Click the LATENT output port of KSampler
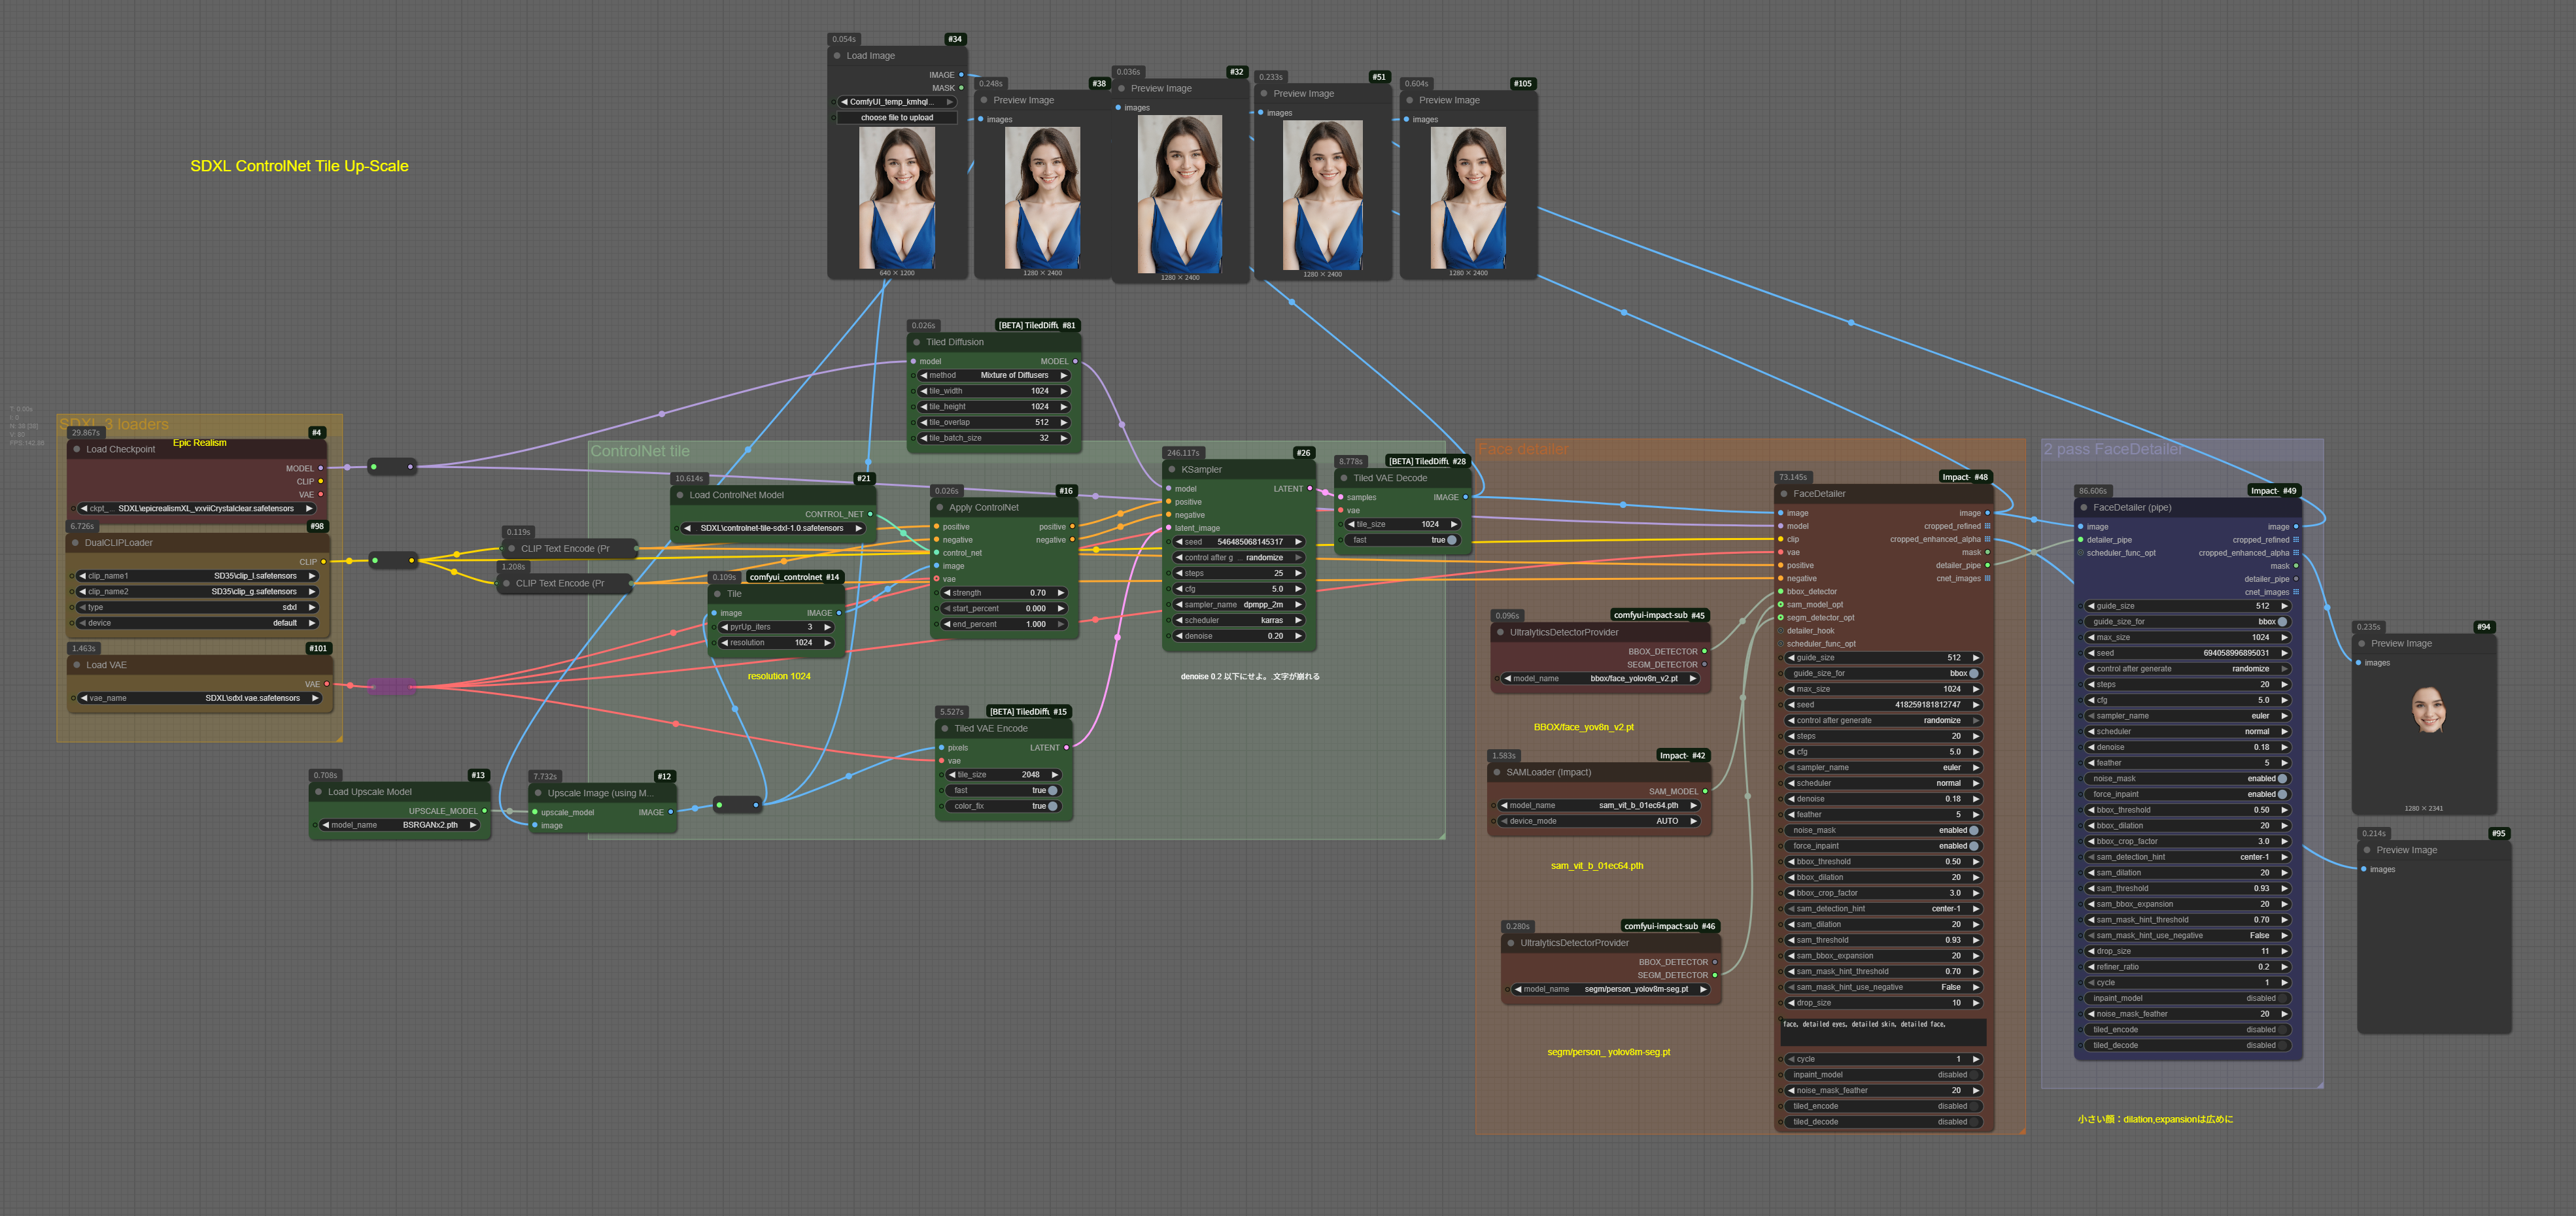Viewport: 2576px width, 1216px height. click(1310, 489)
